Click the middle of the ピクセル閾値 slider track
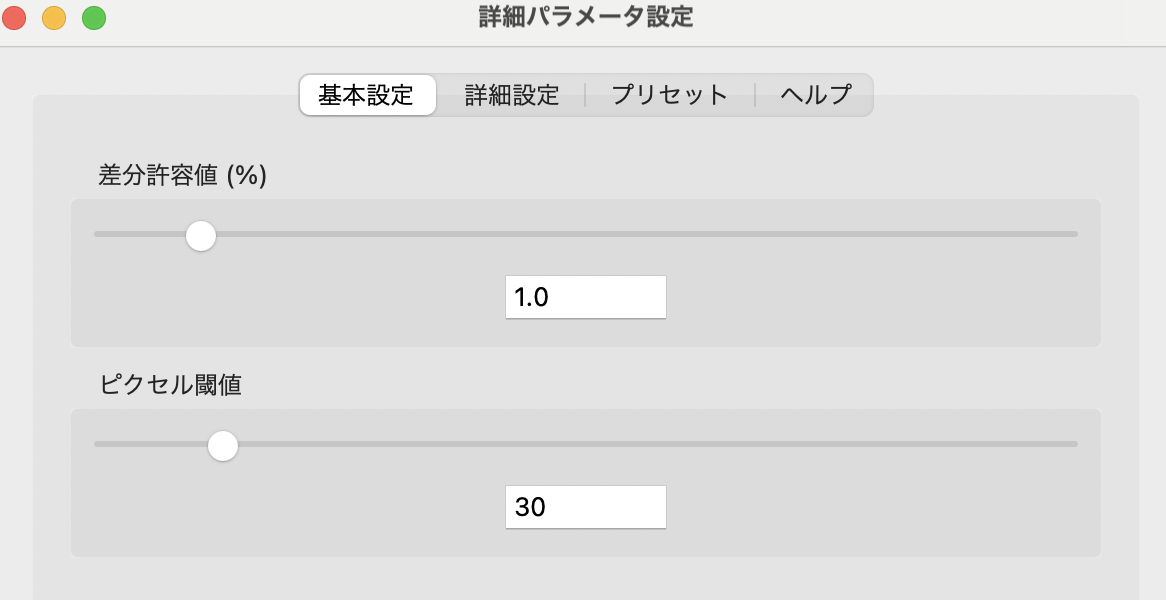Image resolution: width=1166 pixels, height=600 pixels. (586, 444)
